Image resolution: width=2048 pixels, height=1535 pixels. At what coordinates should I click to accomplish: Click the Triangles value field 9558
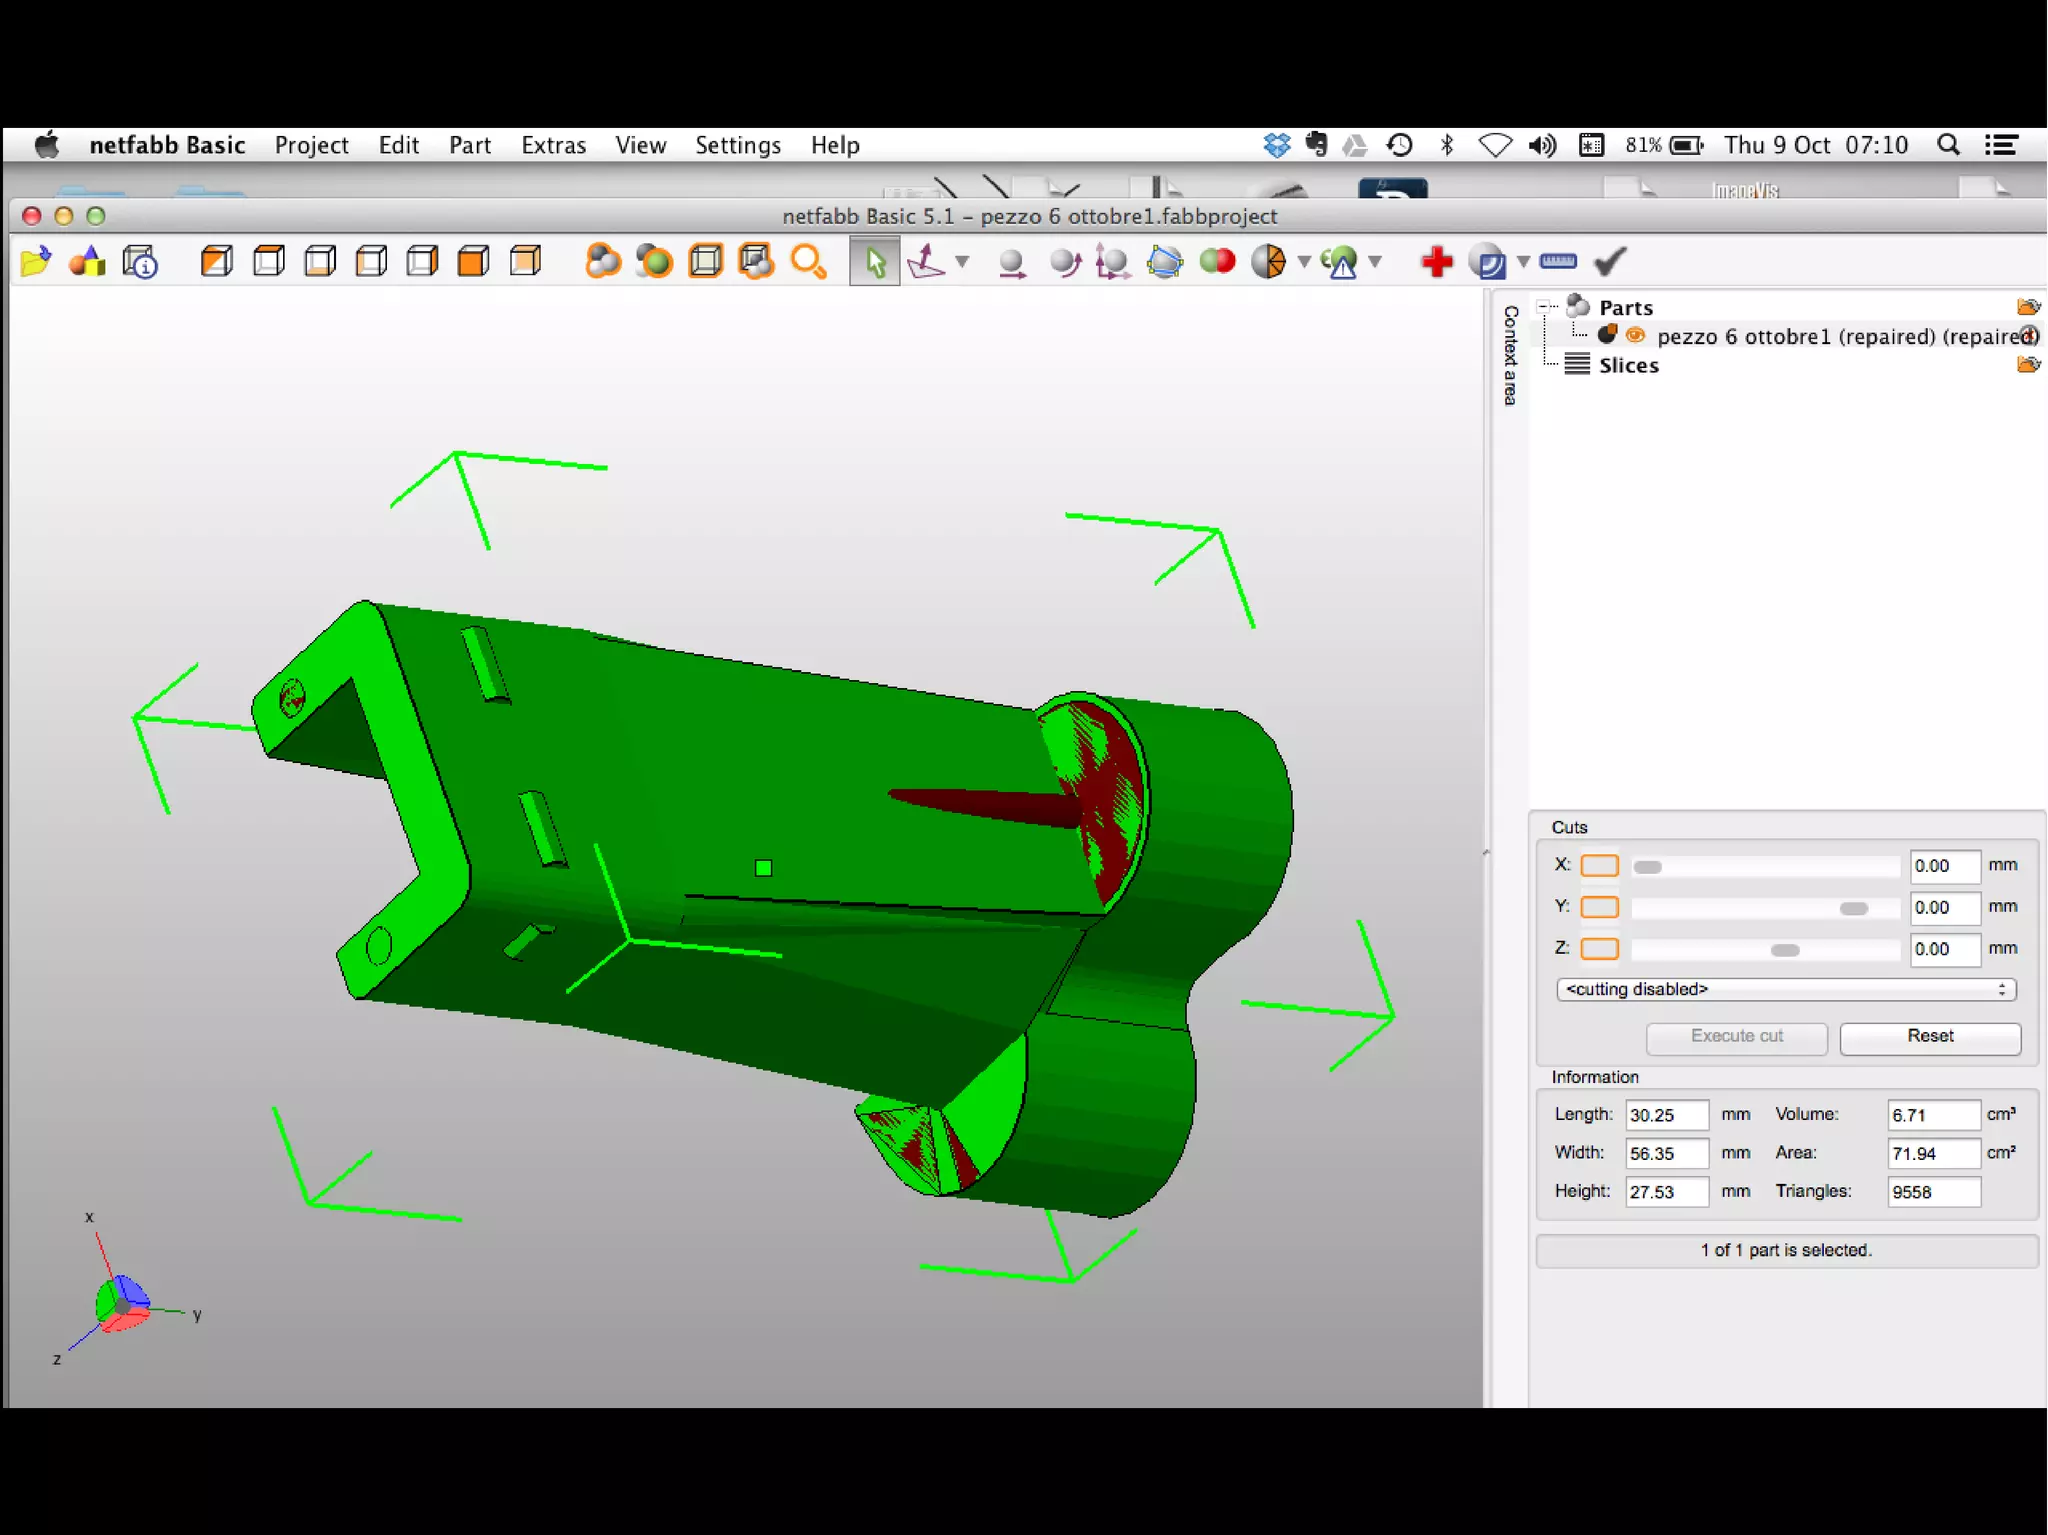(1933, 1192)
